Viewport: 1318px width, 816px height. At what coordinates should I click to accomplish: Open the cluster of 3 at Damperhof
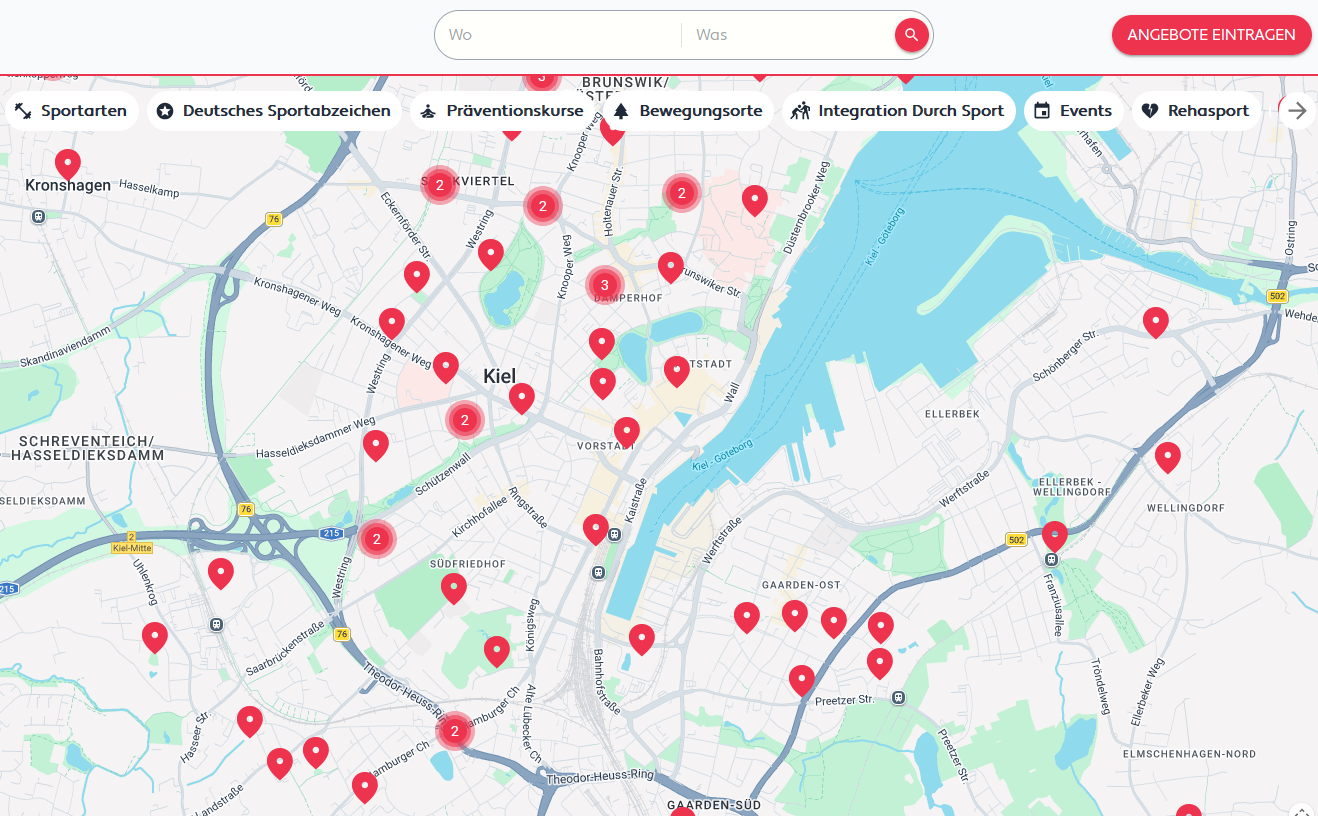(x=604, y=285)
